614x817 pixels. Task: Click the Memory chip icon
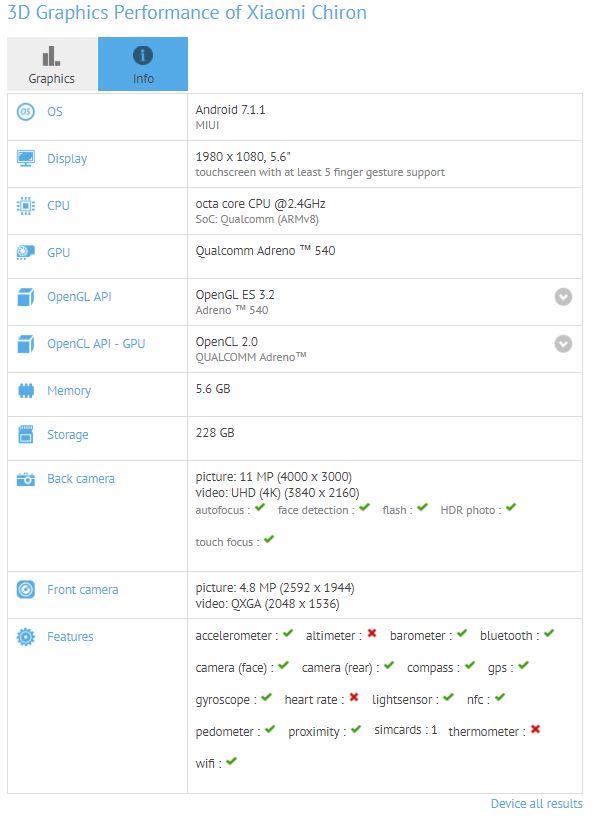click(26, 391)
